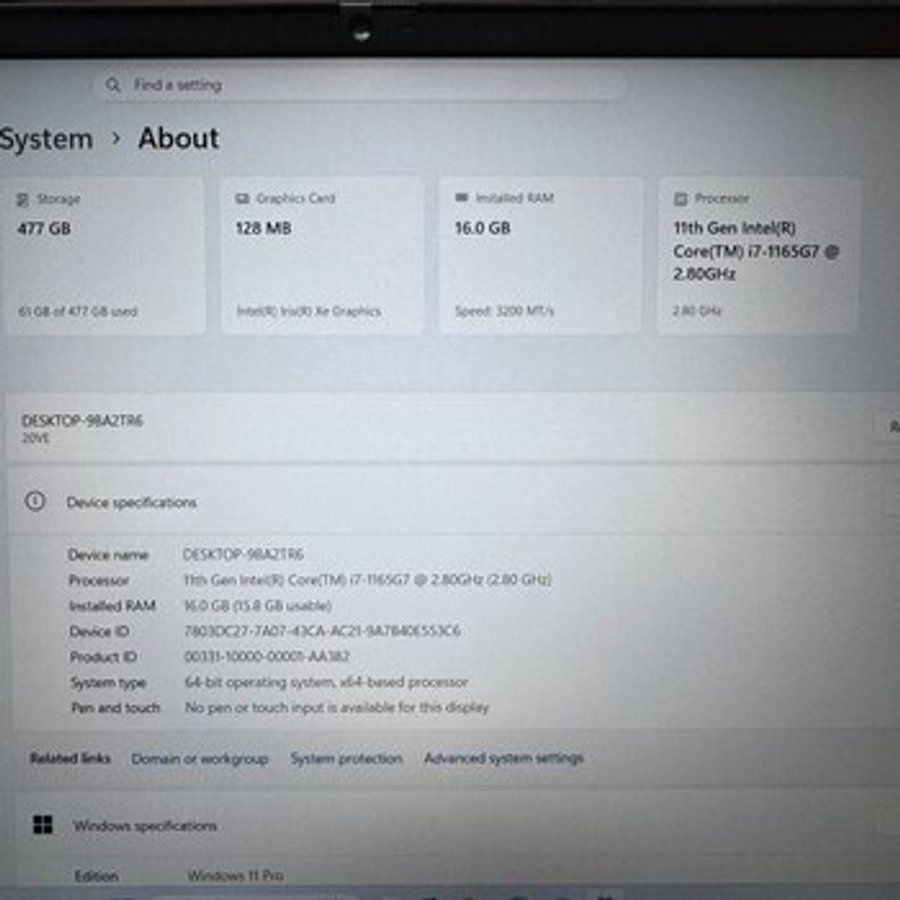The image size is (900, 900).
Task: Click the Device specifications info icon
Action: point(35,501)
